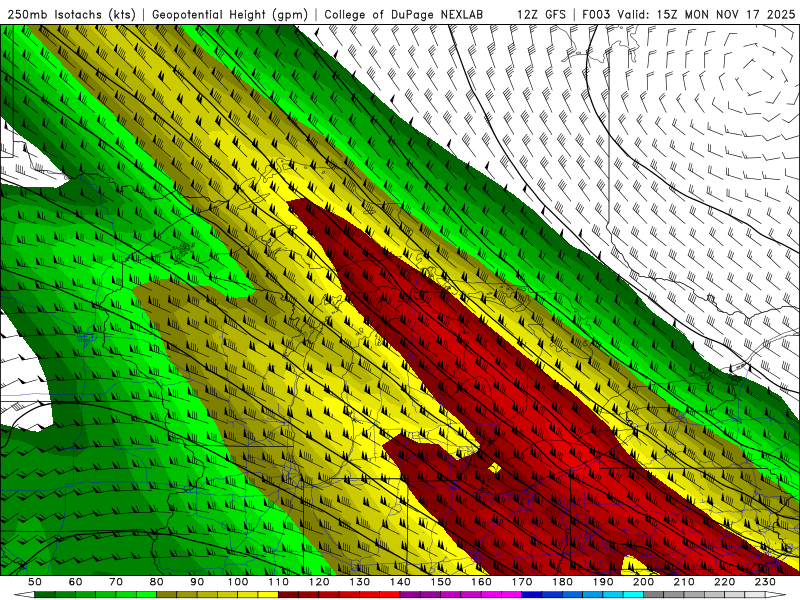Select the '70' legend value

(x=116, y=582)
